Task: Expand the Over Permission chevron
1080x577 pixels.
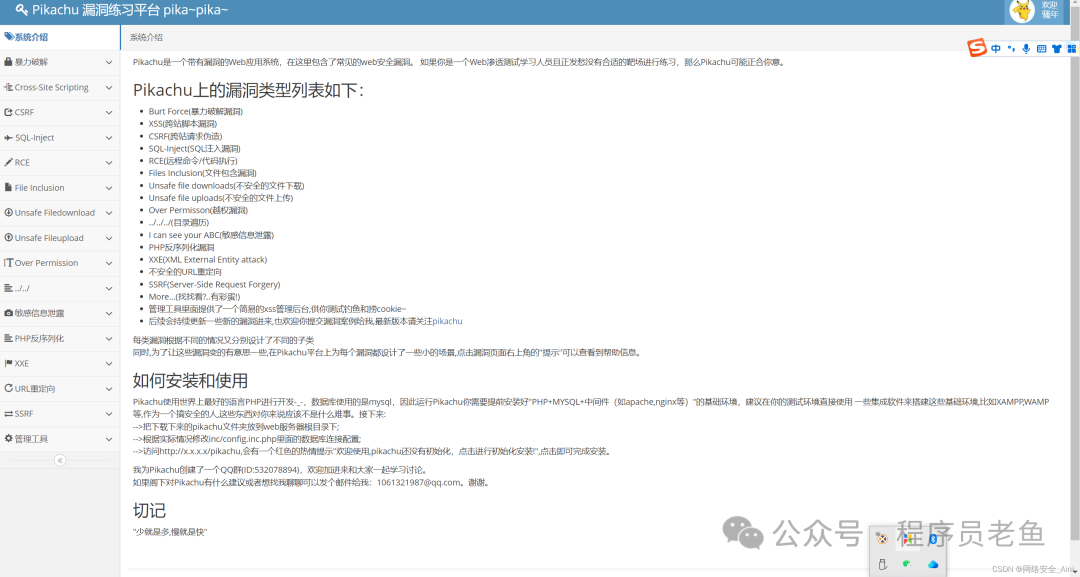Action: tap(109, 263)
